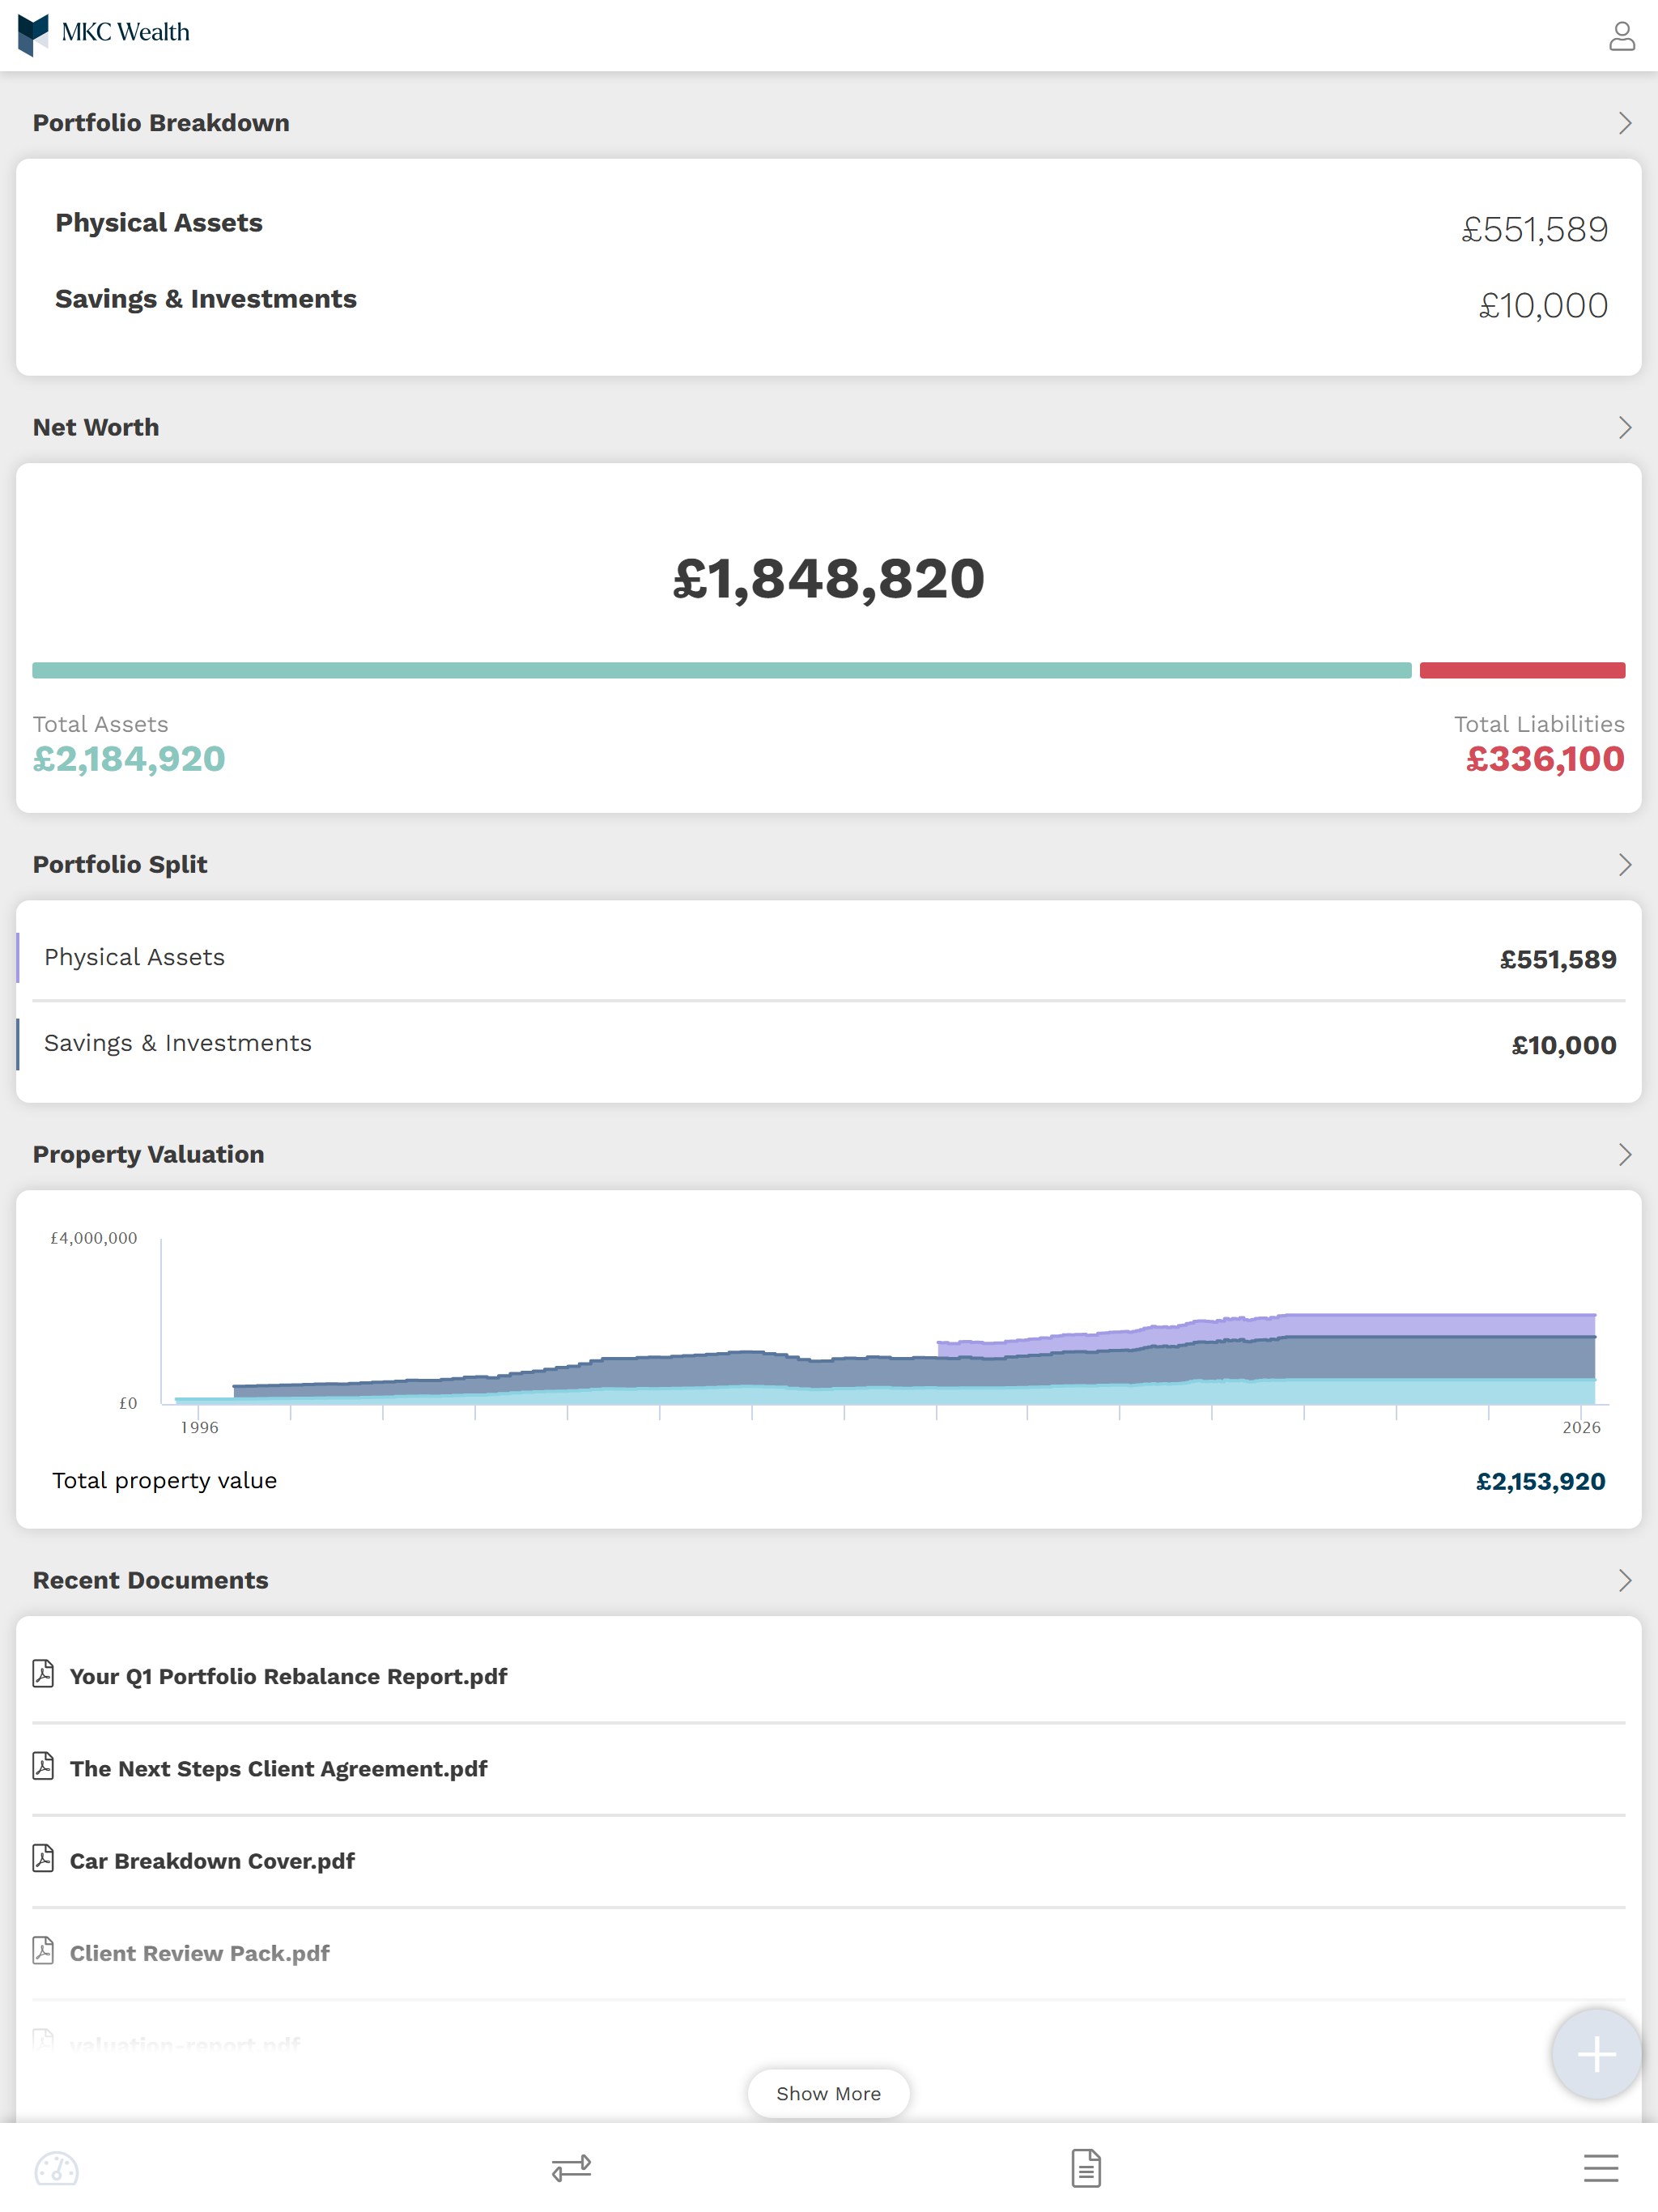Click the Recent Documents heading
The height and width of the screenshot is (2212, 1658).
[x=150, y=1580]
